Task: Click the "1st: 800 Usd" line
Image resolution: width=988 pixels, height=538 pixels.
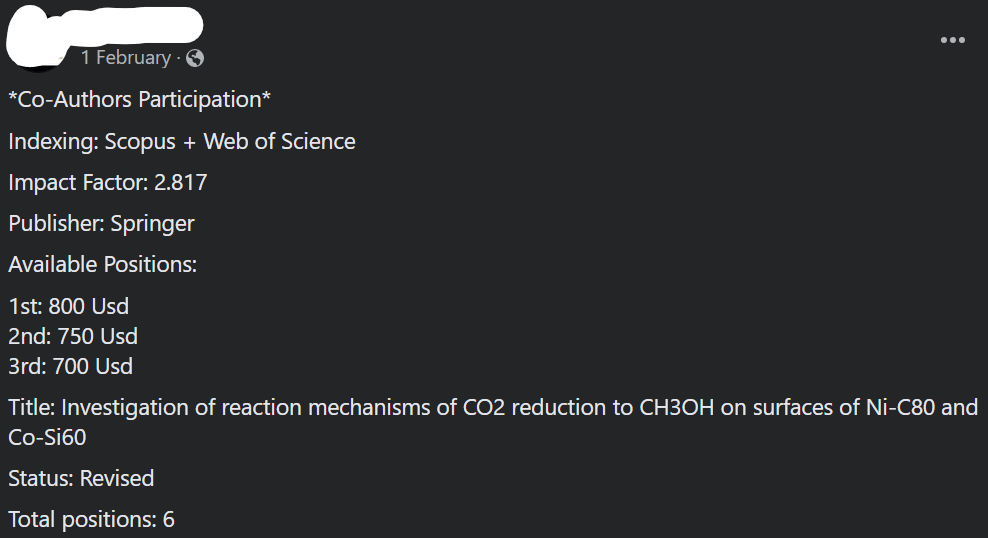Action: pos(69,306)
